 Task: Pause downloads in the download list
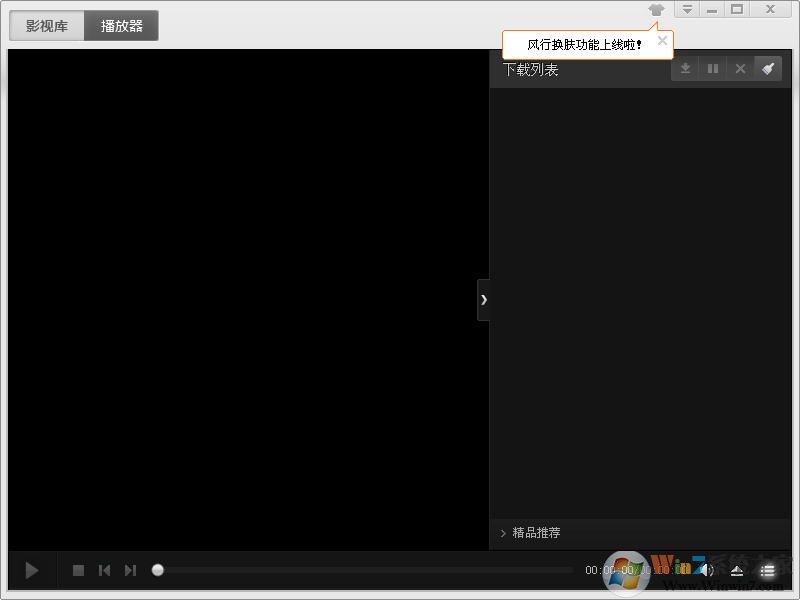point(713,69)
